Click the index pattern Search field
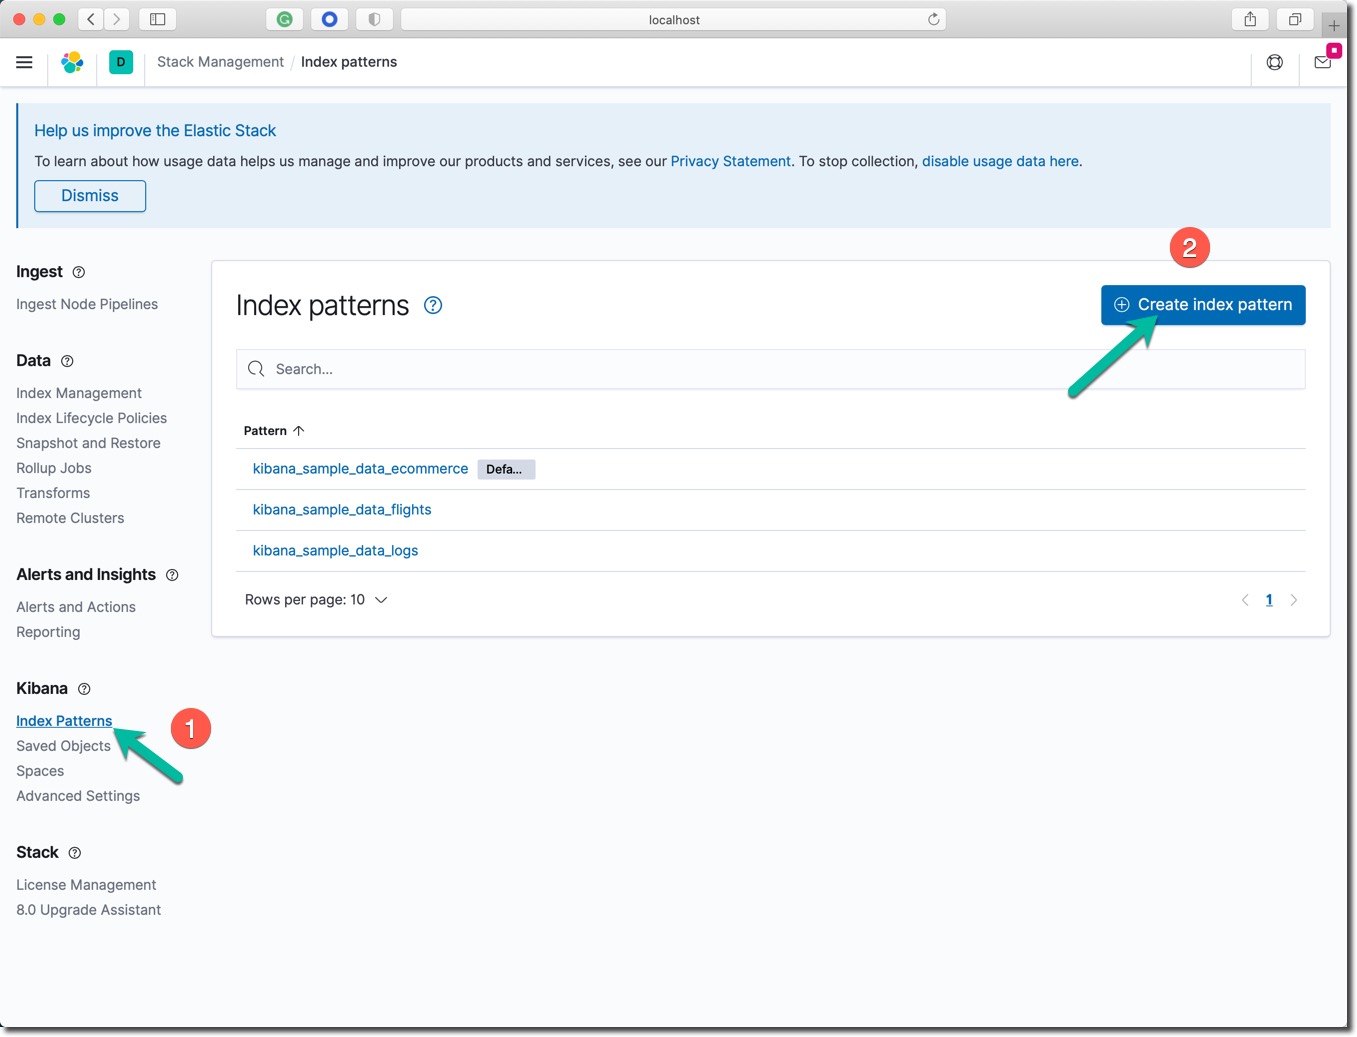Viewport: 1357px width, 1037px height. point(770,369)
